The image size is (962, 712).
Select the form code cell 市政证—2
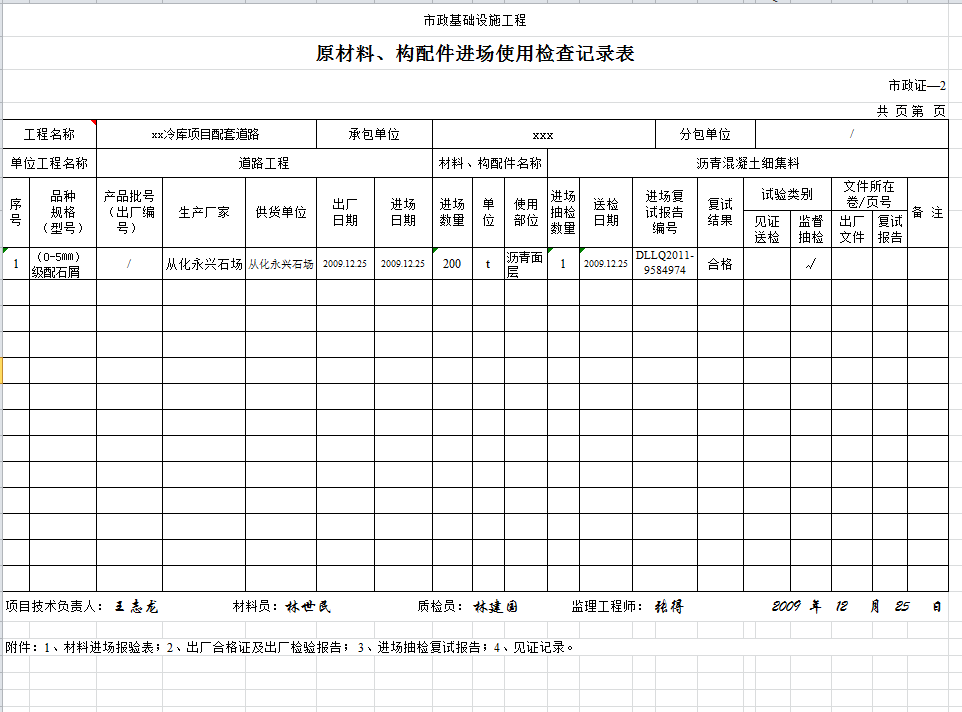(x=917, y=86)
